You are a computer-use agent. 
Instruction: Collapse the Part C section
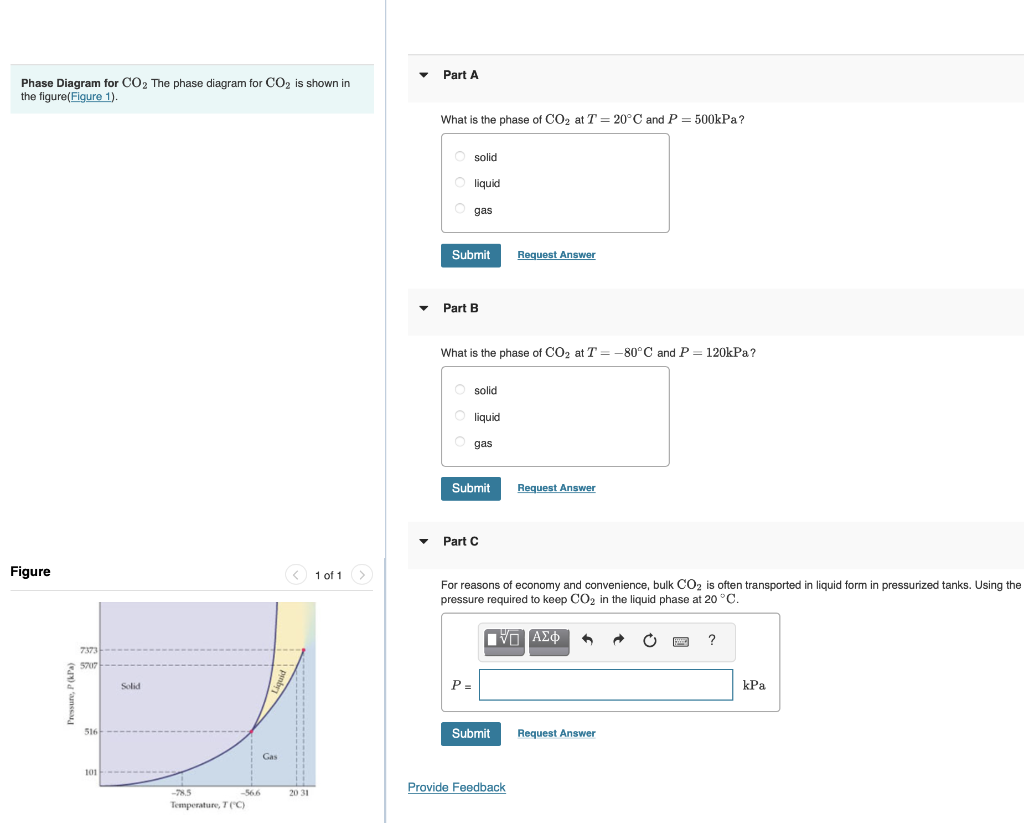pos(423,541)
